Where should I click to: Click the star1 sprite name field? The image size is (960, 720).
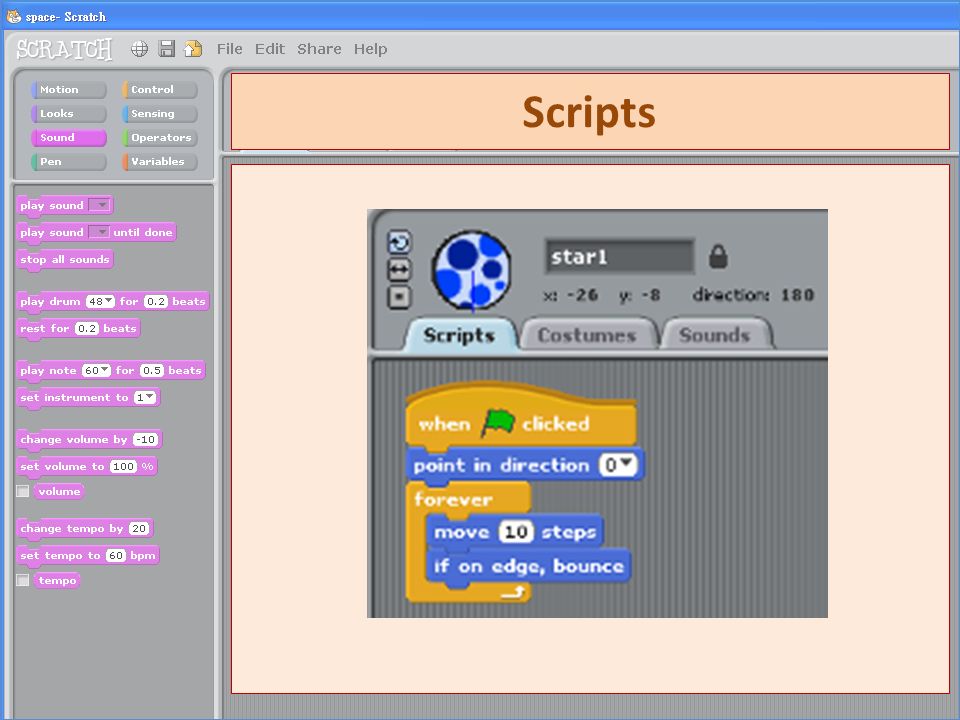(620, 257)
